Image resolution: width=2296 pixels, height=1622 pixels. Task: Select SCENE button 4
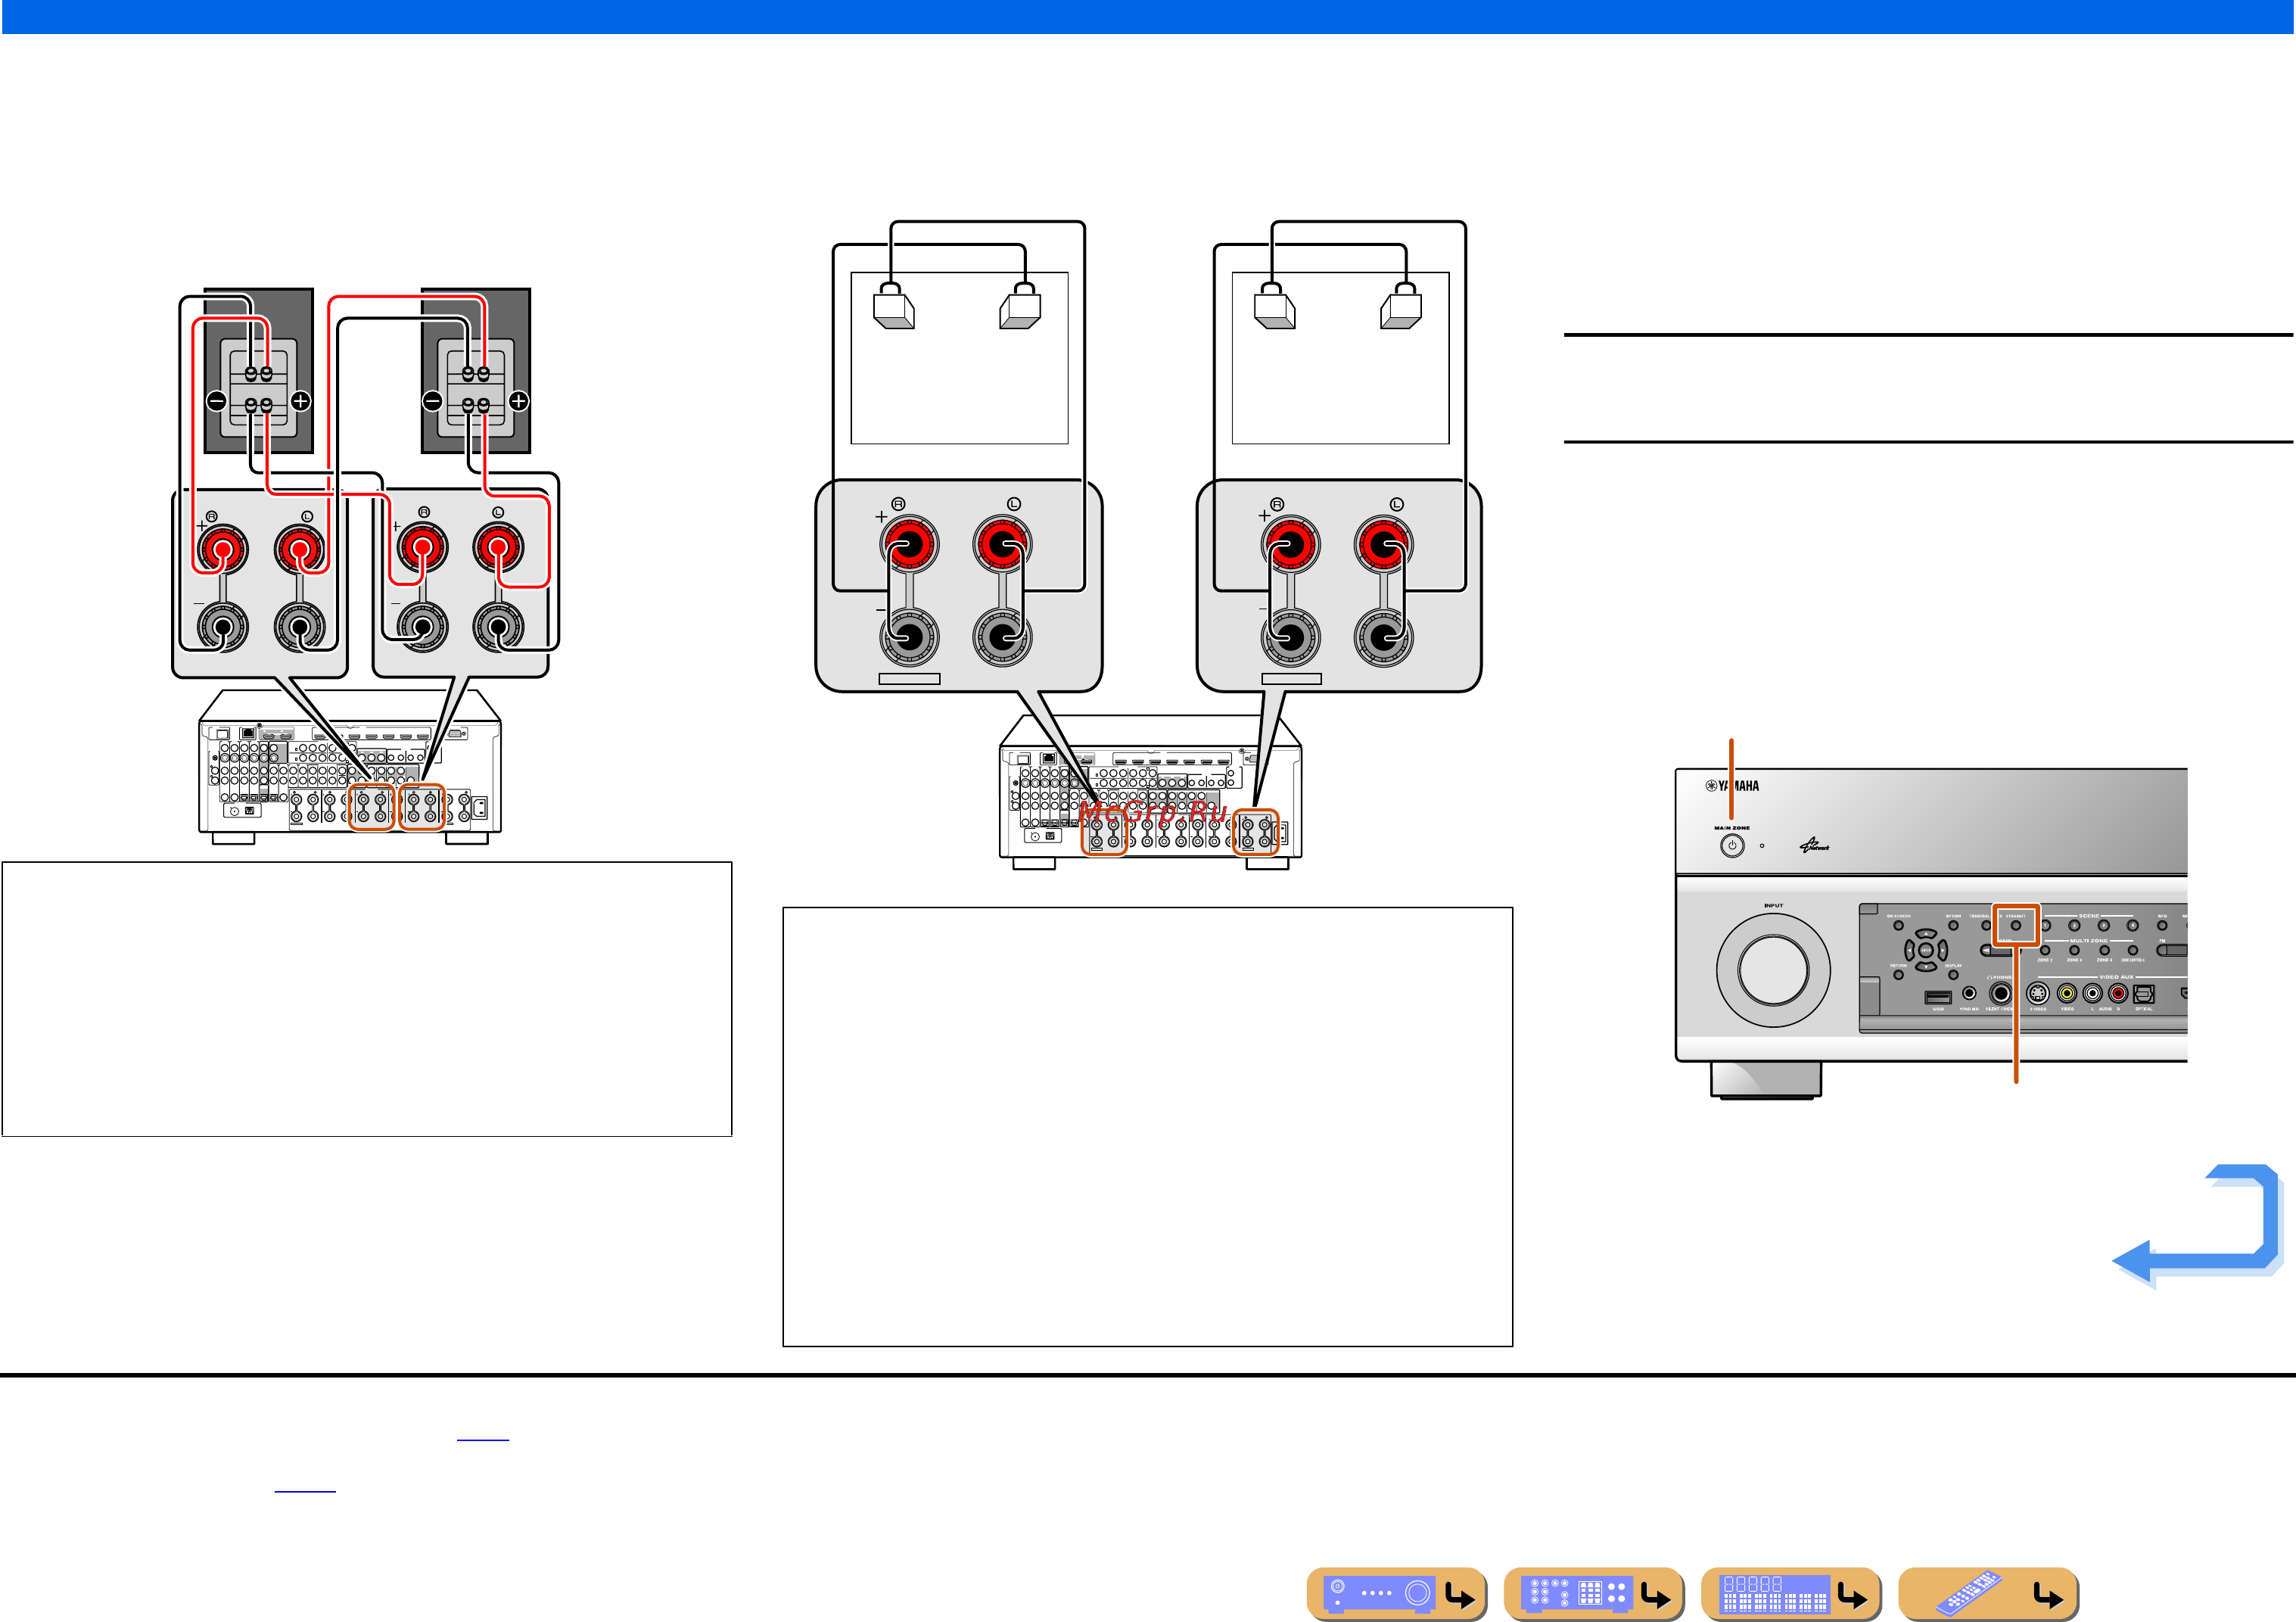2133,925
